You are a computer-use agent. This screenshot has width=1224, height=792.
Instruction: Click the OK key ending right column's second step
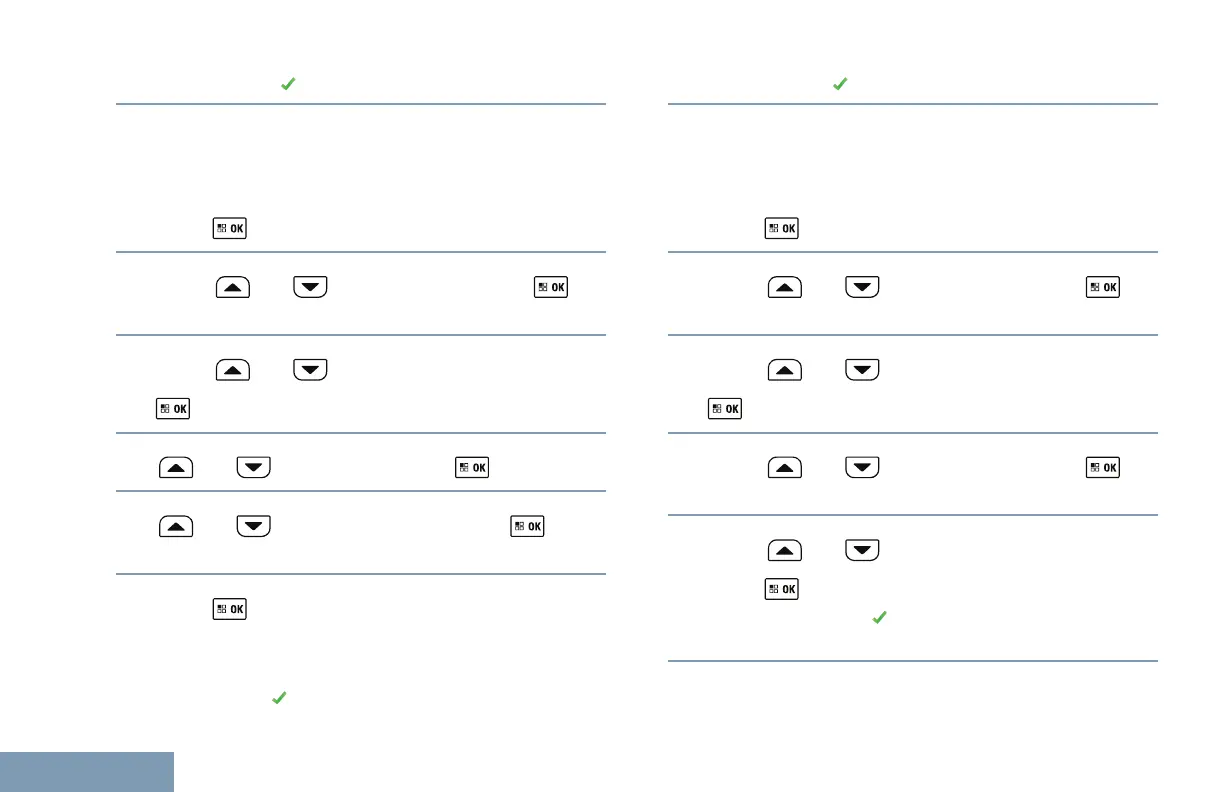click(1104, 288)
